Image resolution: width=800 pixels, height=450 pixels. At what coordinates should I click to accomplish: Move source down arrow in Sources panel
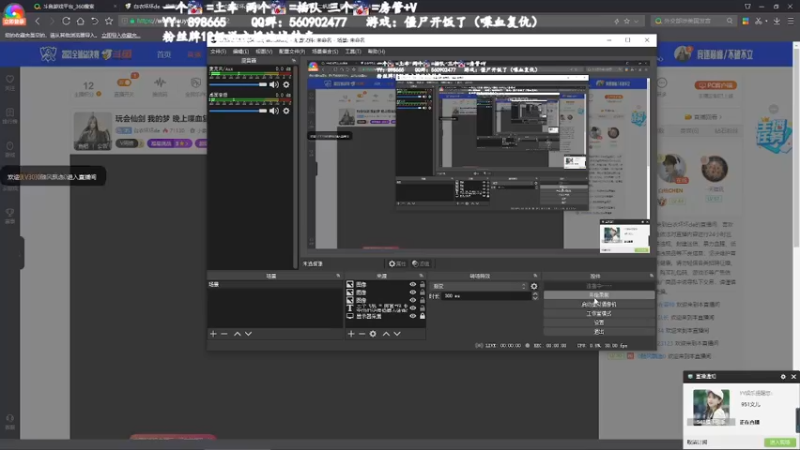[x=397, y=334]
